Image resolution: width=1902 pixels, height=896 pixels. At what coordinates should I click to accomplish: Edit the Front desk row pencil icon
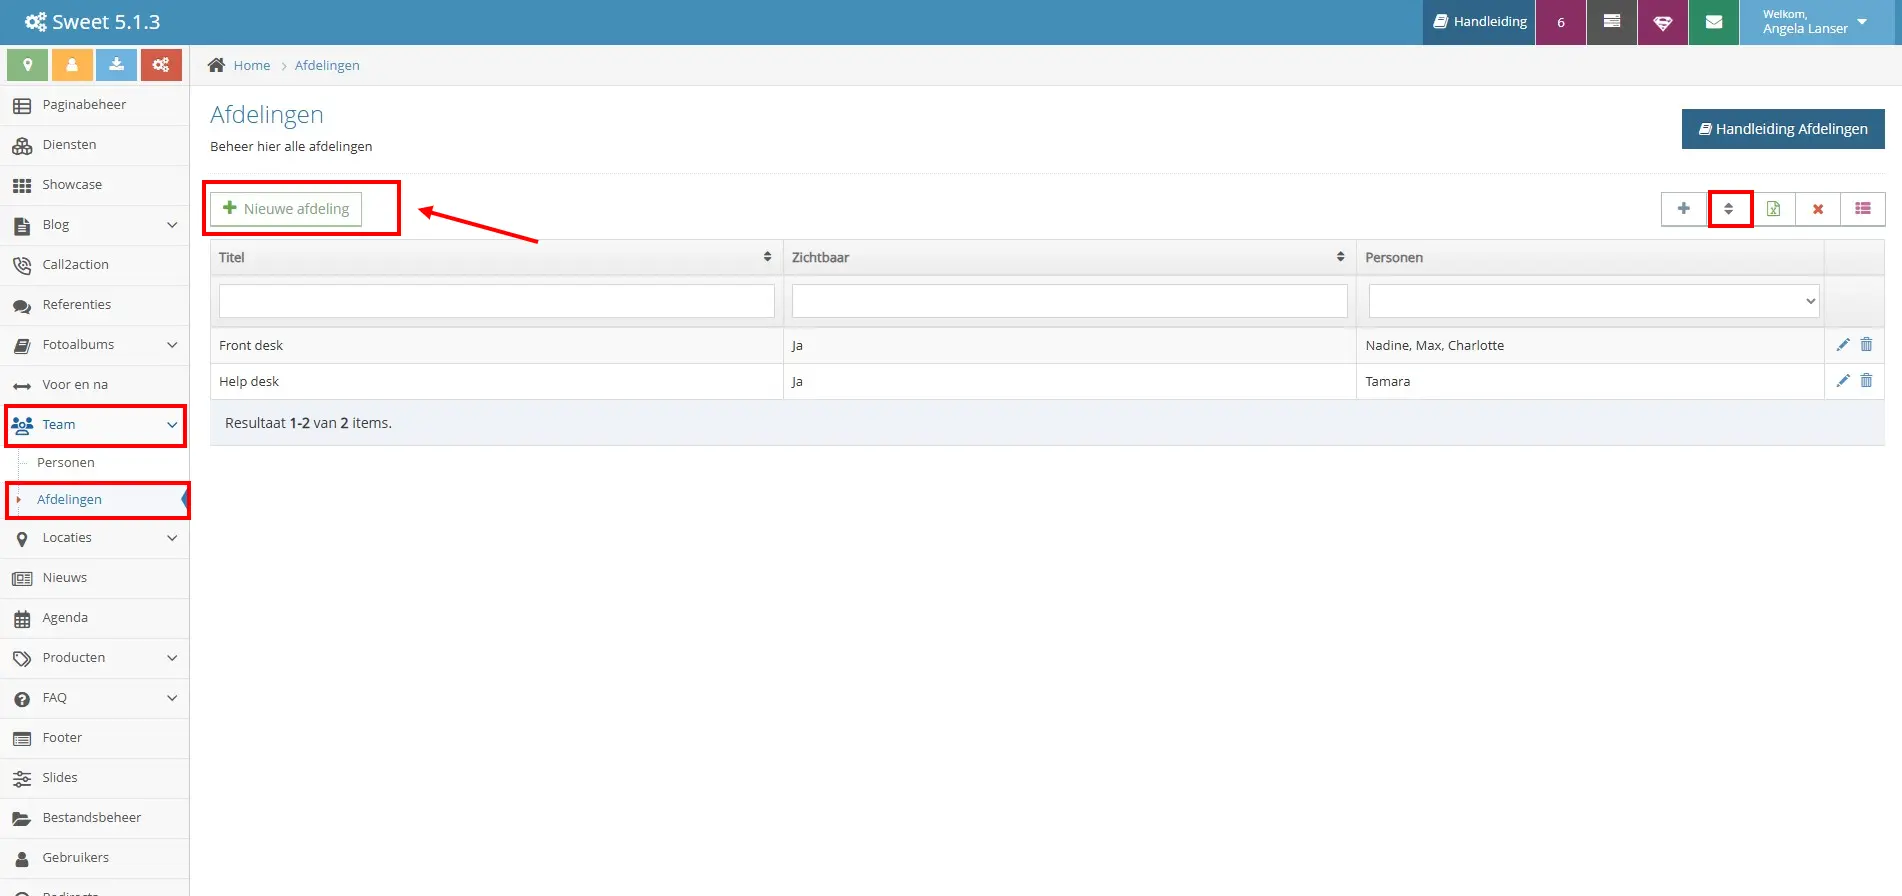(x=1843, y=345)
